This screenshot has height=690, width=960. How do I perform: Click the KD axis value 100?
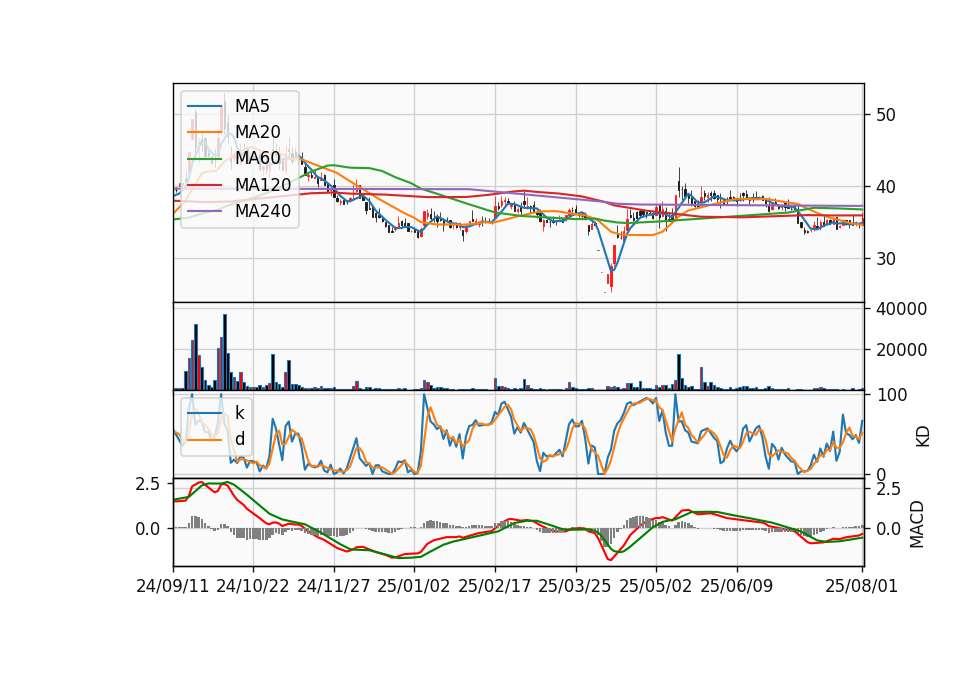click(891, 395)
